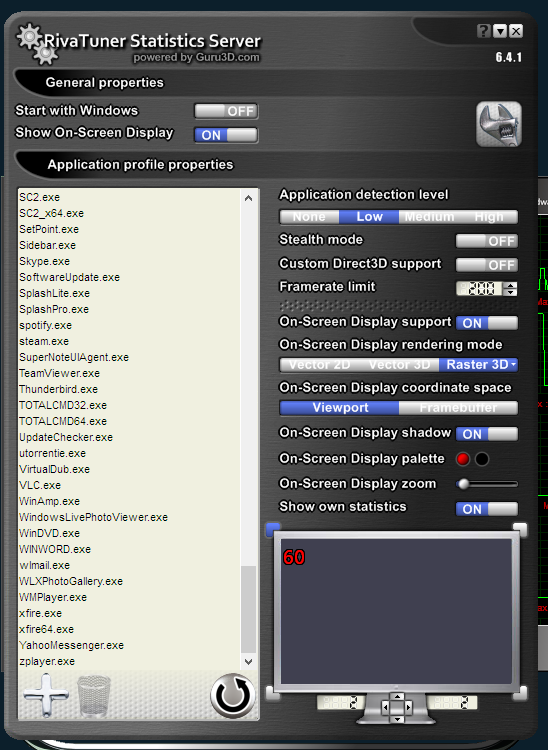Viewport: 548px width, 750px height.
Task: Nudge OSD position up arrow
Action: 397,696
